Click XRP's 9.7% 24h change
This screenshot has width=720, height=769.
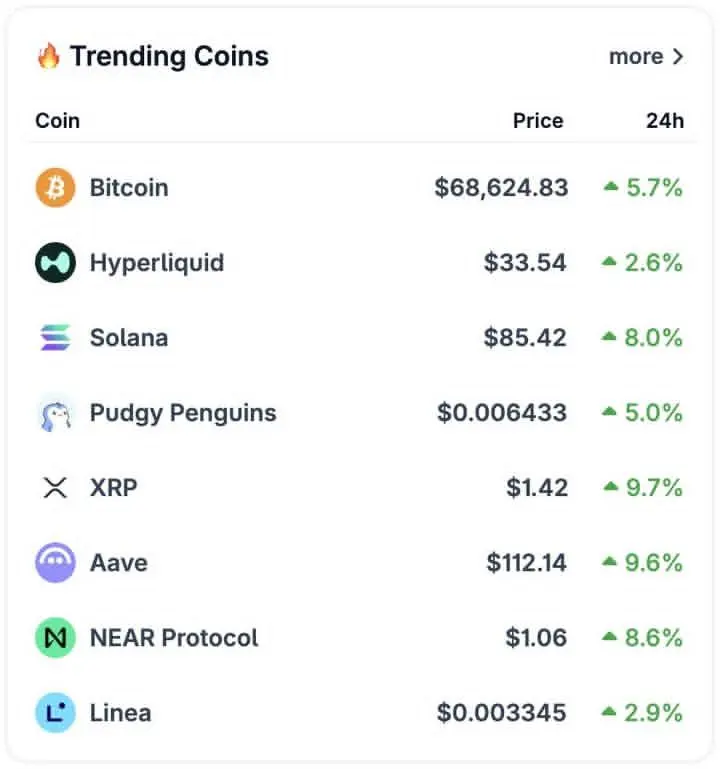tap(655, 488)
